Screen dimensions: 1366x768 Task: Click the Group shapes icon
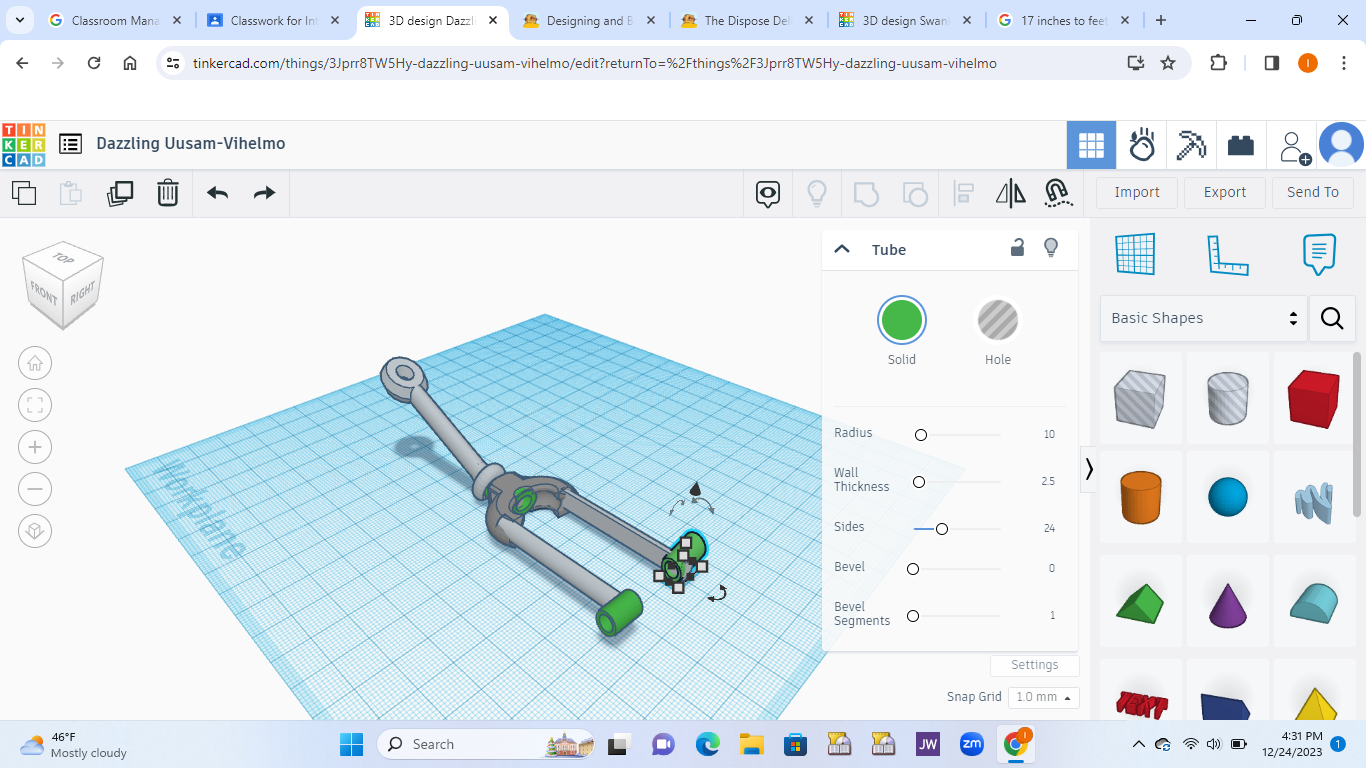coord(866,193)
